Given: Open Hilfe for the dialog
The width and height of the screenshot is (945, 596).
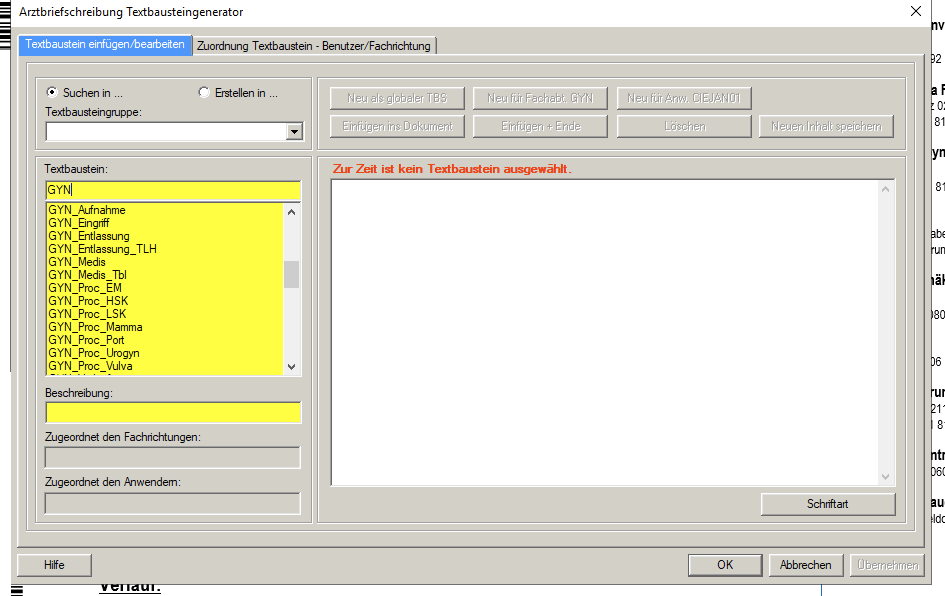Looking at the screenshot, I should 54,565.
